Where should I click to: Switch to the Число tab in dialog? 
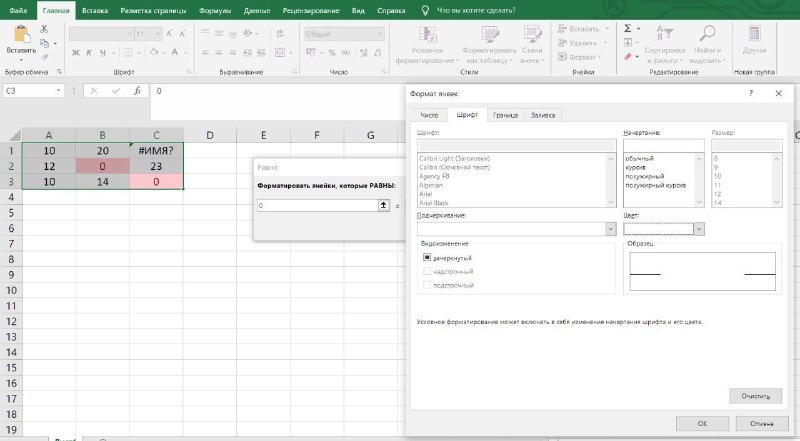(x=429, y=115)
